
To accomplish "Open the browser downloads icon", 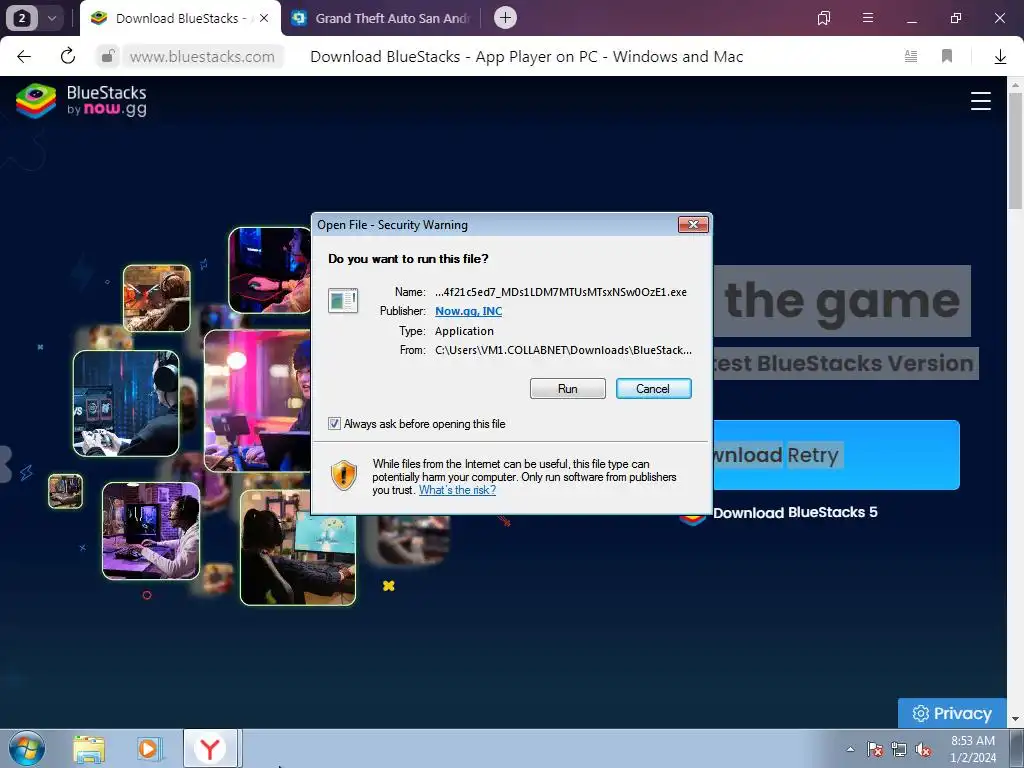I will [x=1000, y=57].
